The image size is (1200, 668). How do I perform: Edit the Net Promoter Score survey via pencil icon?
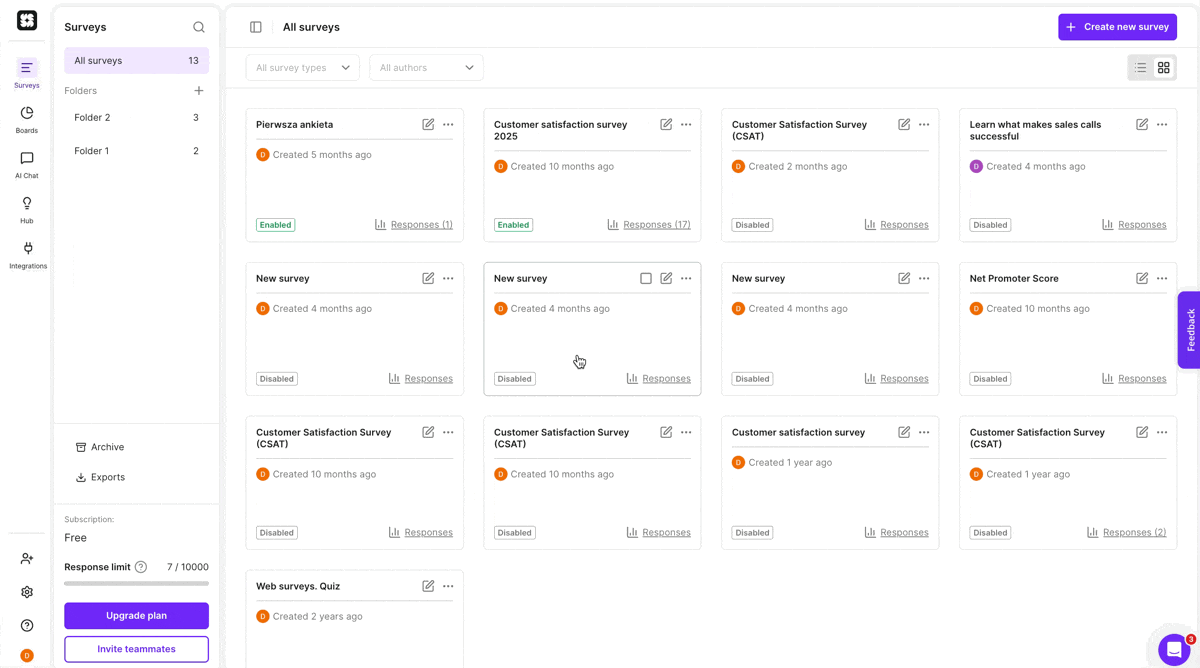point(1141,278)
